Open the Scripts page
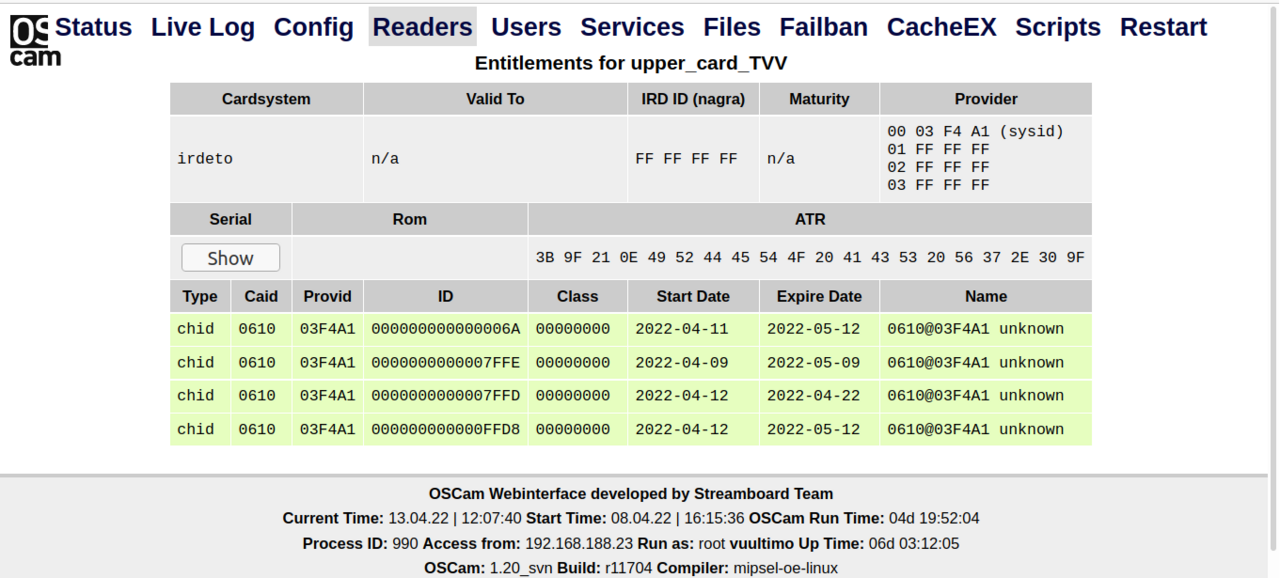Screen dimensions: 1280x578 1057,27
